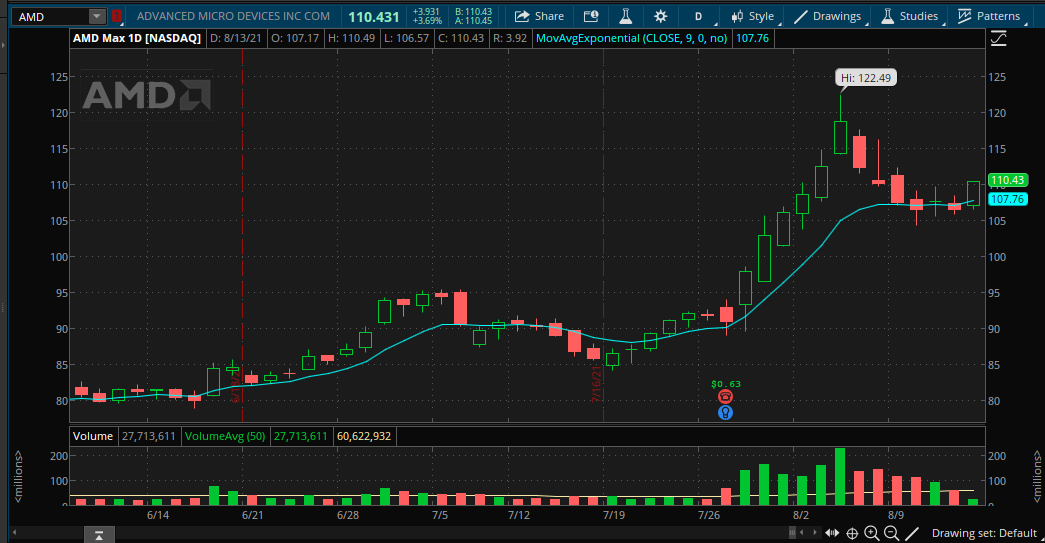This screenshot has height=543, width=1045.
Task: Click the collapse panel arrow tab at bottom
Action: pos(99,535)
